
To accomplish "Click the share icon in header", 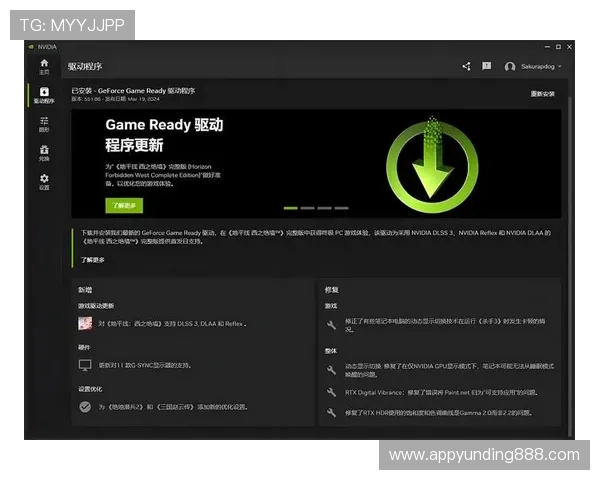I will [x=466, y=67].
